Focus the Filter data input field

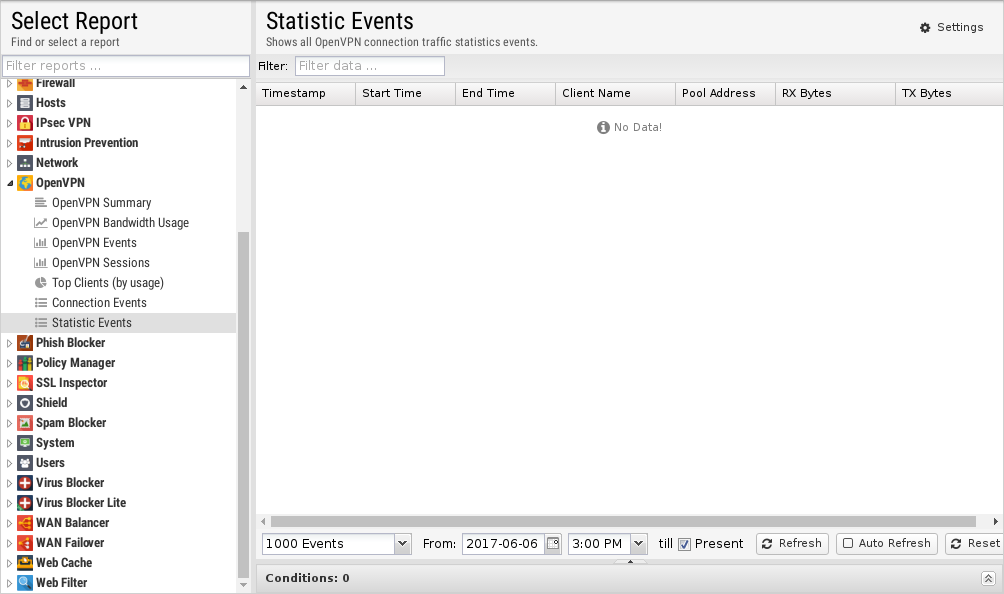[x=369, y=66]
